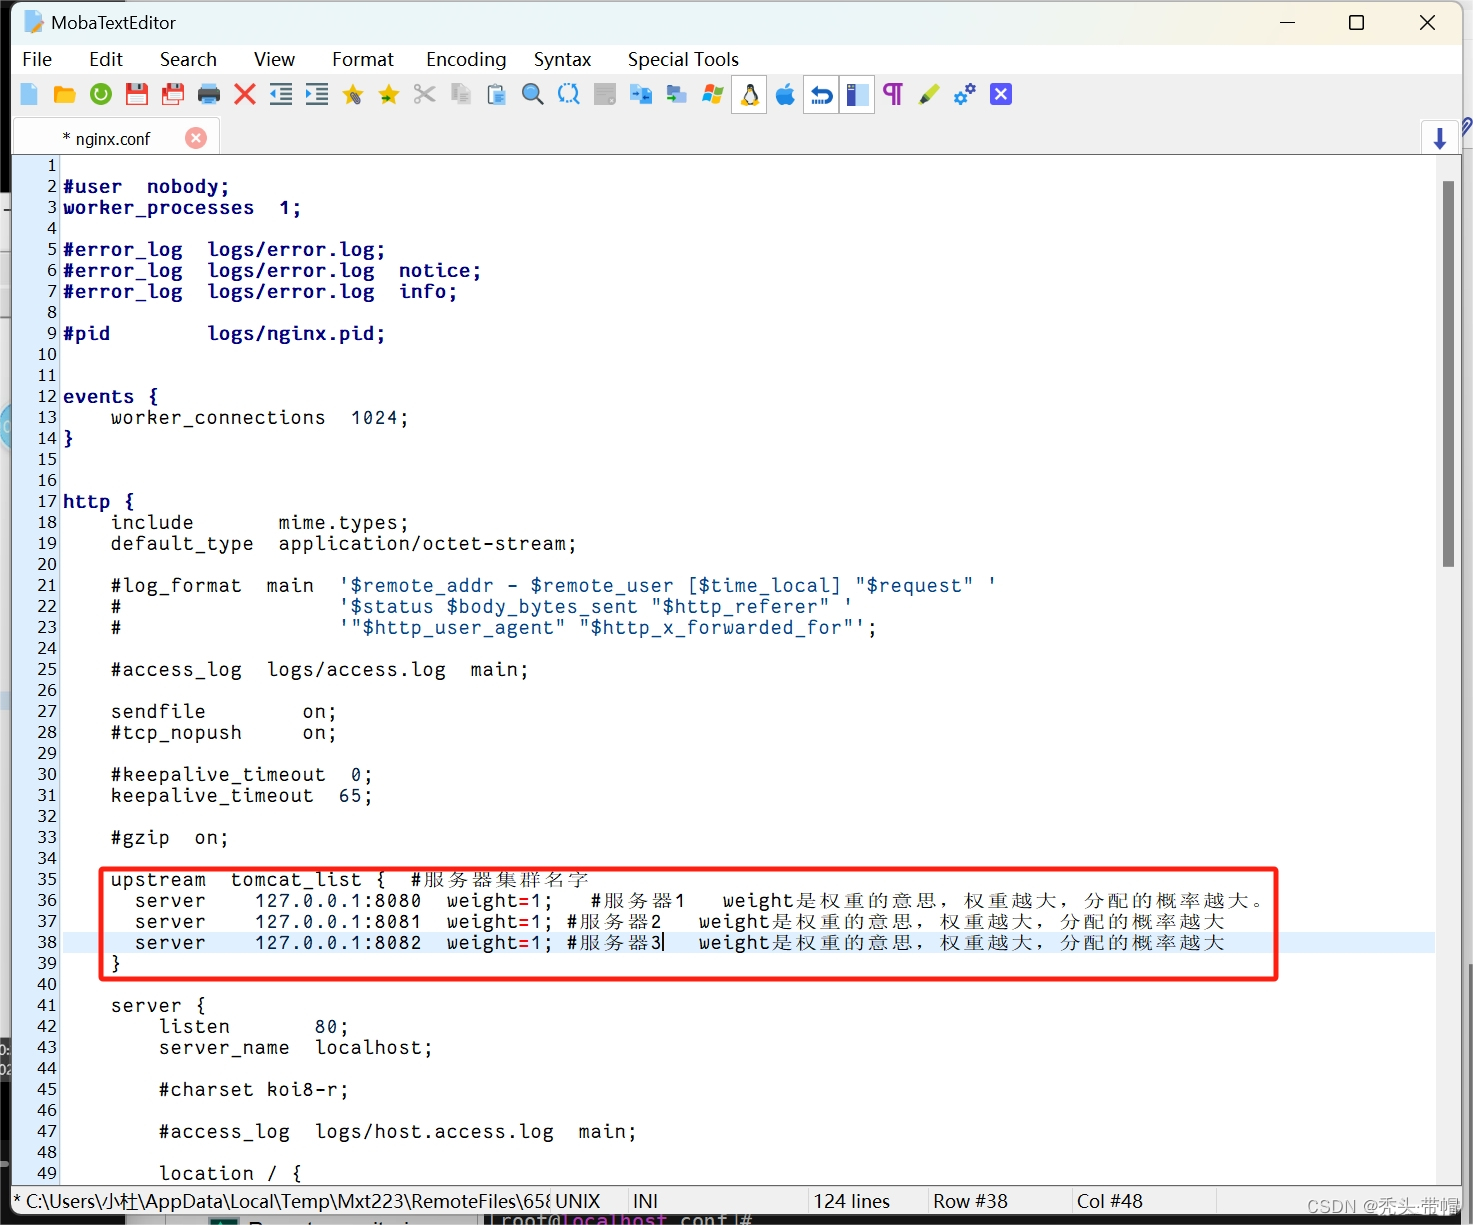This screenshot has width=1473, height=1225.
Task: Show special characters with pilcrow icon
Action: (x=893, y=95)
